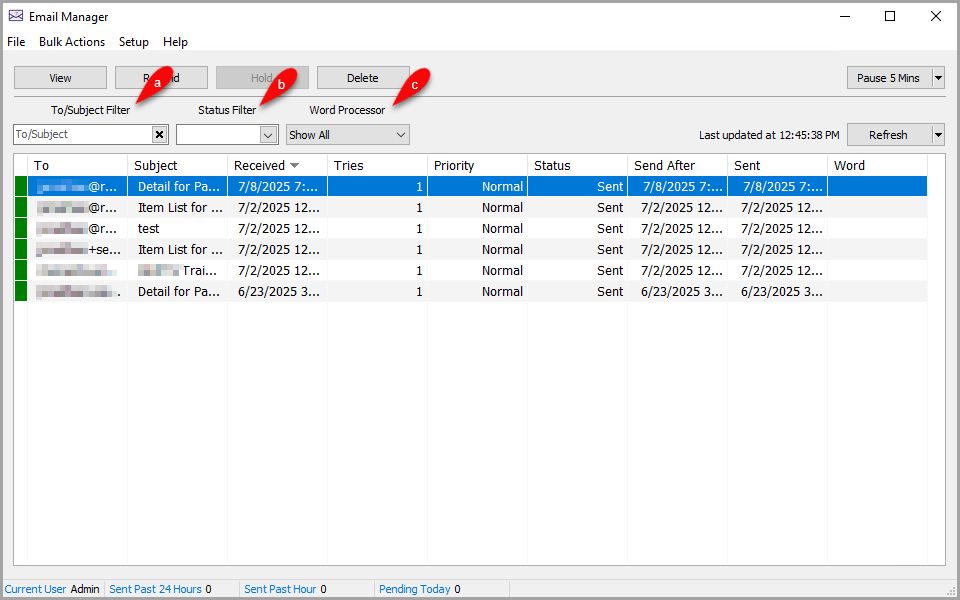Sort by the Tries column header
960x600 pixels.
[377, 165]
